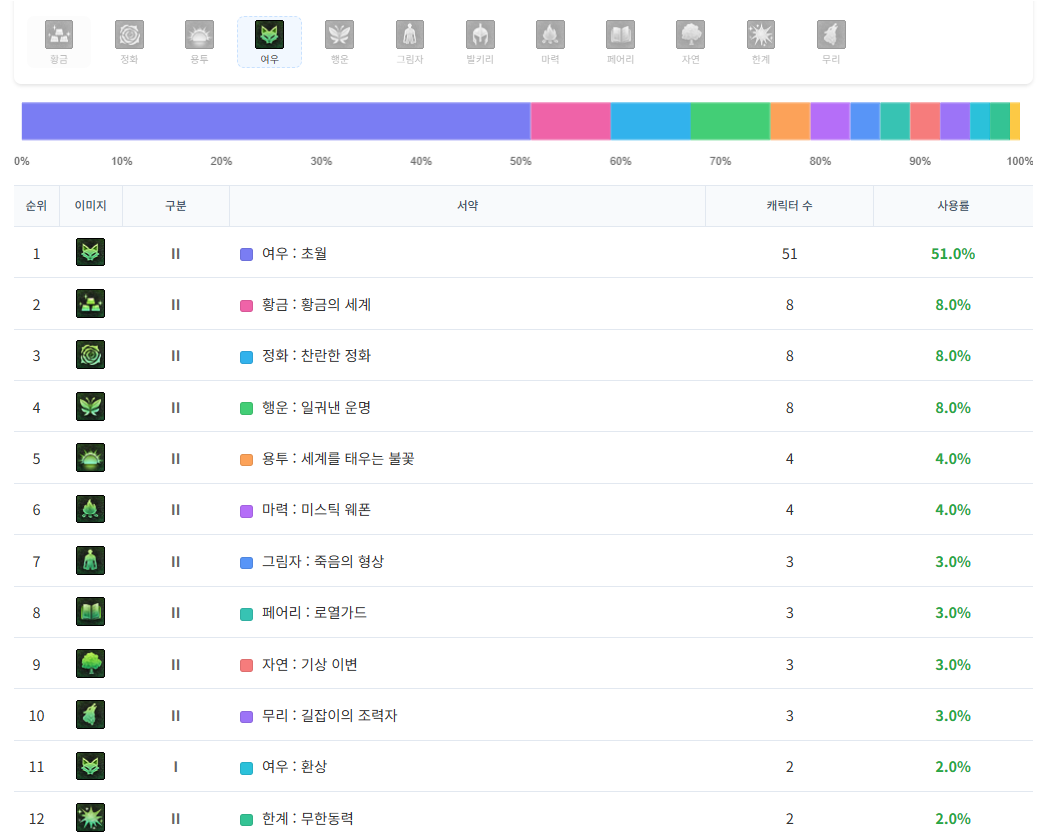
Task: Choose the 페어리 book filter icon
Action: 620,35
